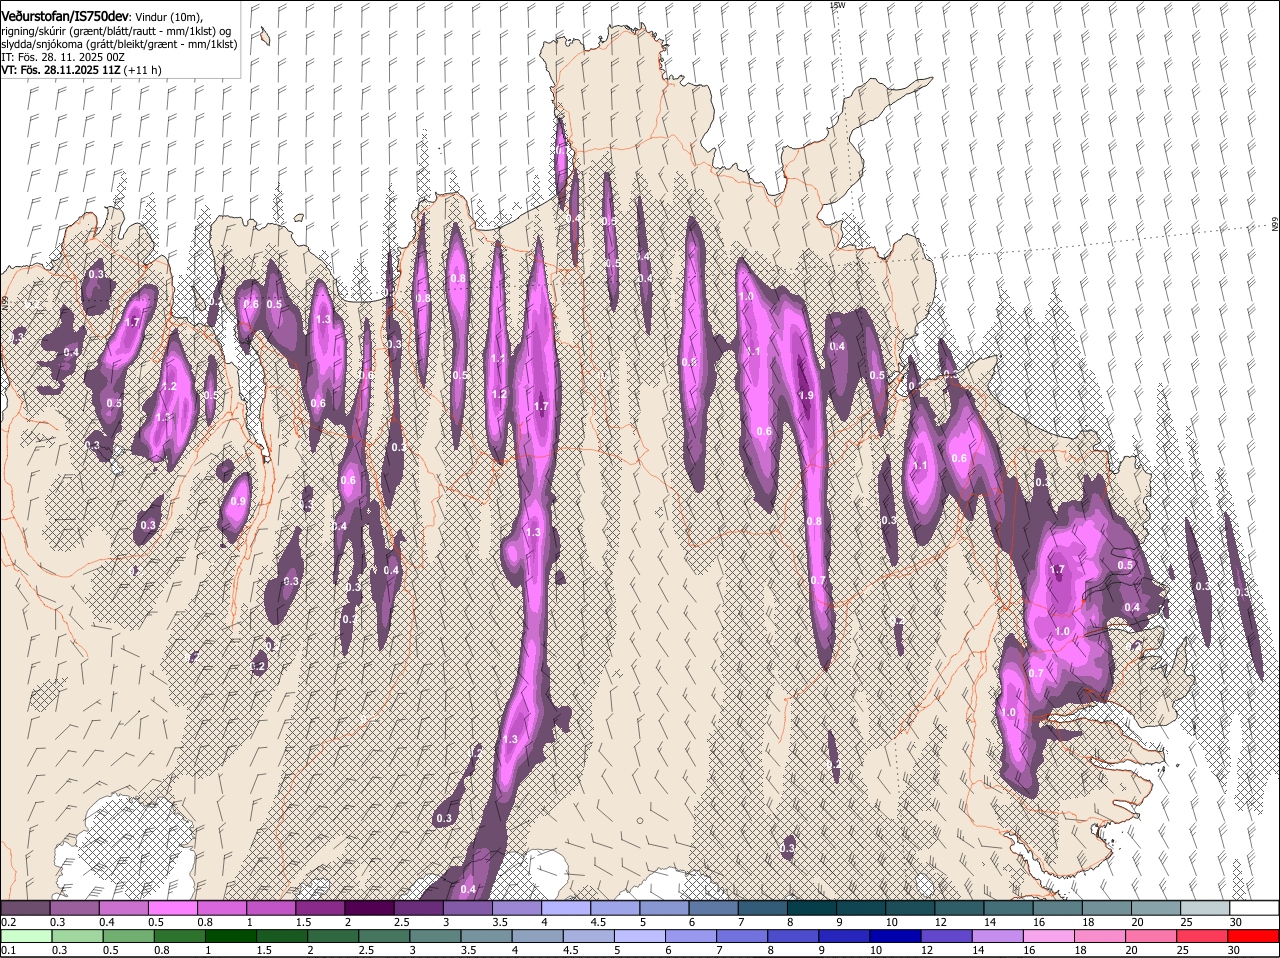Pick upper snow scale swatch starting at 3.5
1280x958 pixels.
516,908
